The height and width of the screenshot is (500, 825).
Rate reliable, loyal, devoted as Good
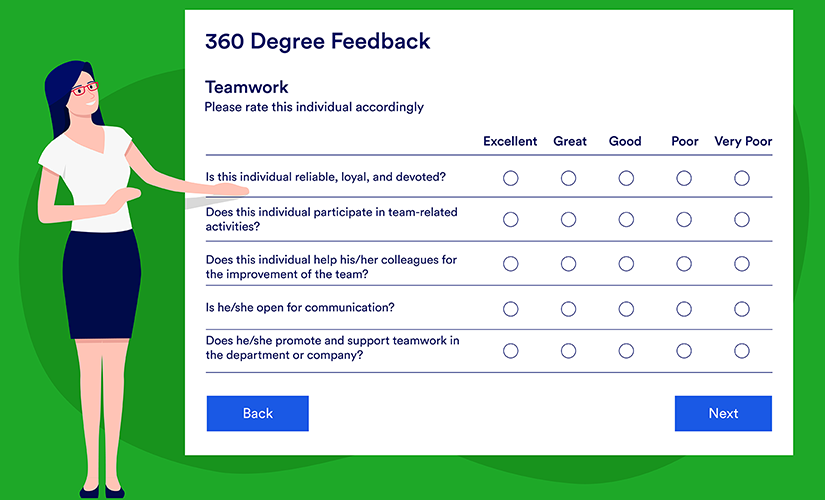click(x=626, y=178)
